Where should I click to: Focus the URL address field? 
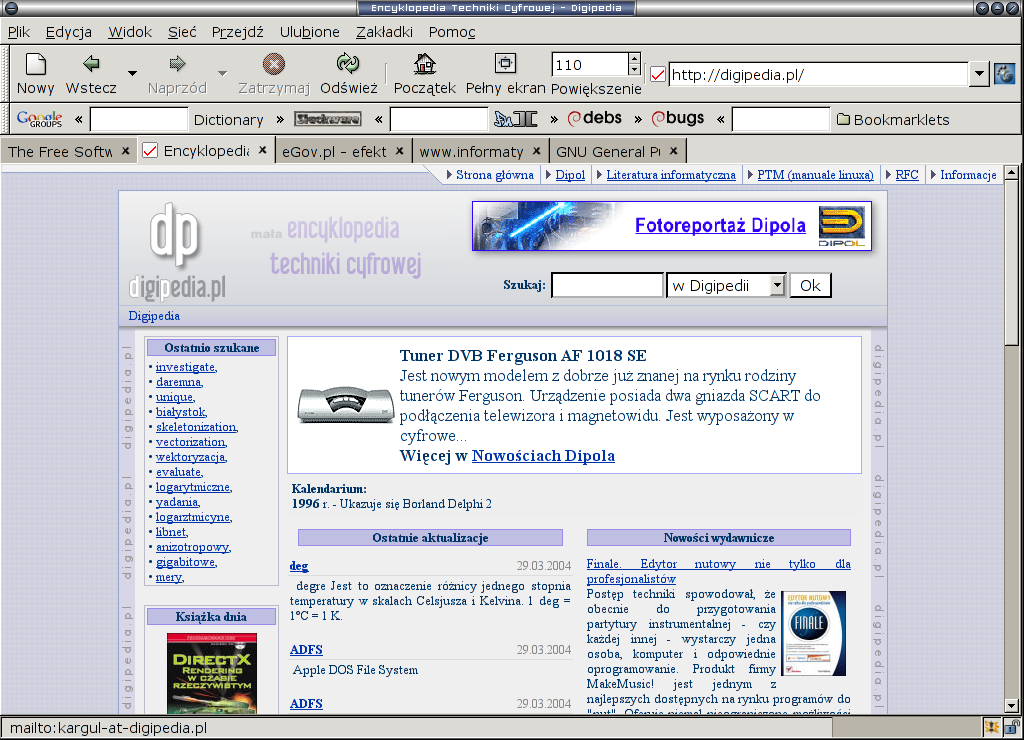pyautogui.click(x=818, y=74)
